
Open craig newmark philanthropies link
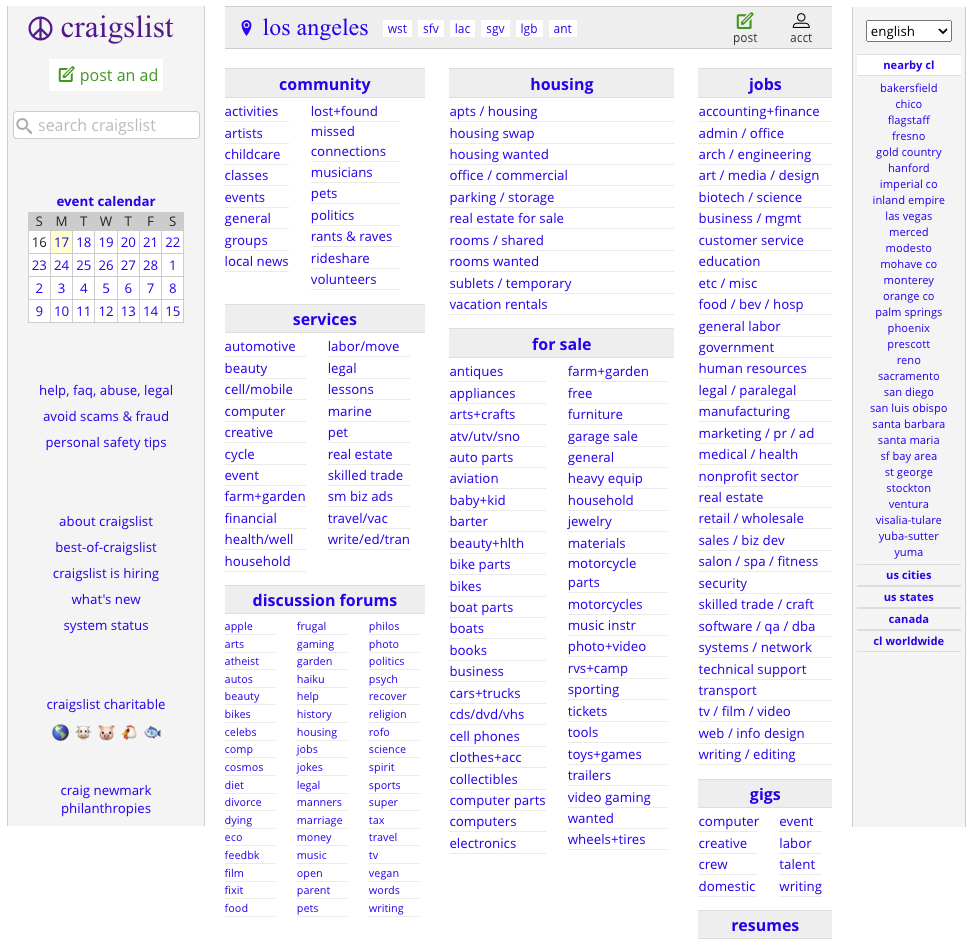pyautogui.click(x=105, y=799)
